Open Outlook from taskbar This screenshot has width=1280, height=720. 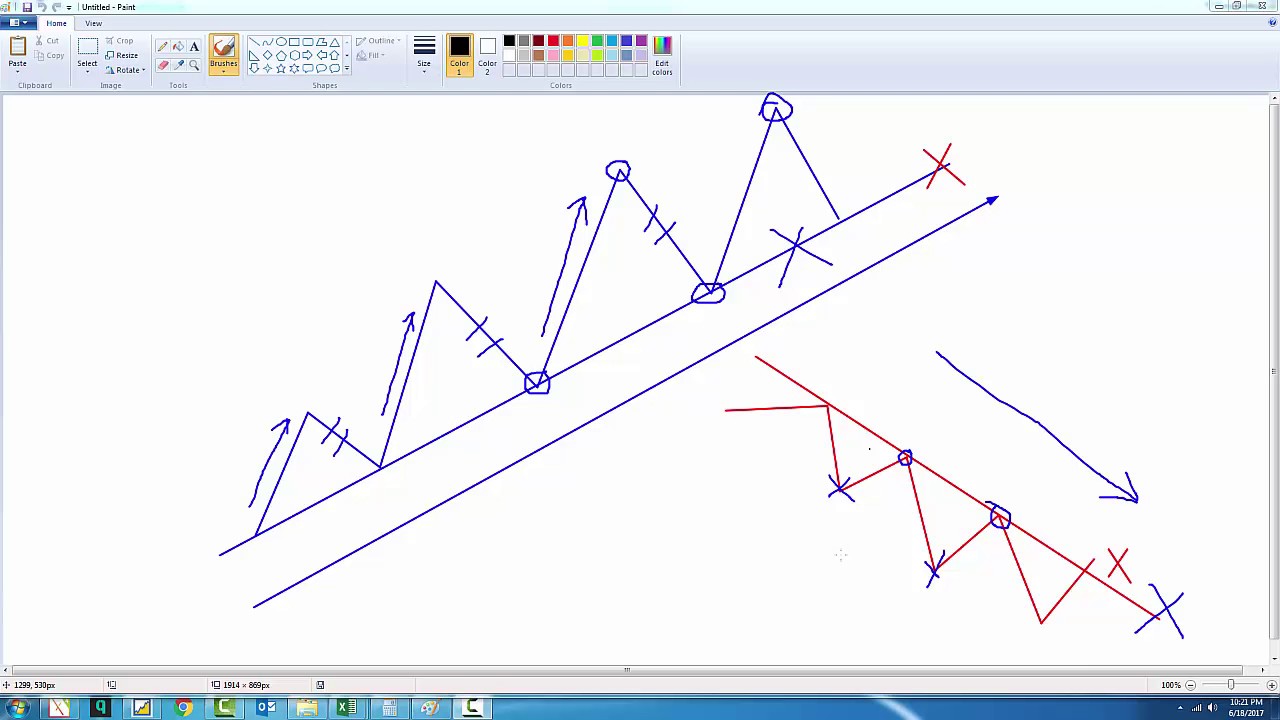266,708
